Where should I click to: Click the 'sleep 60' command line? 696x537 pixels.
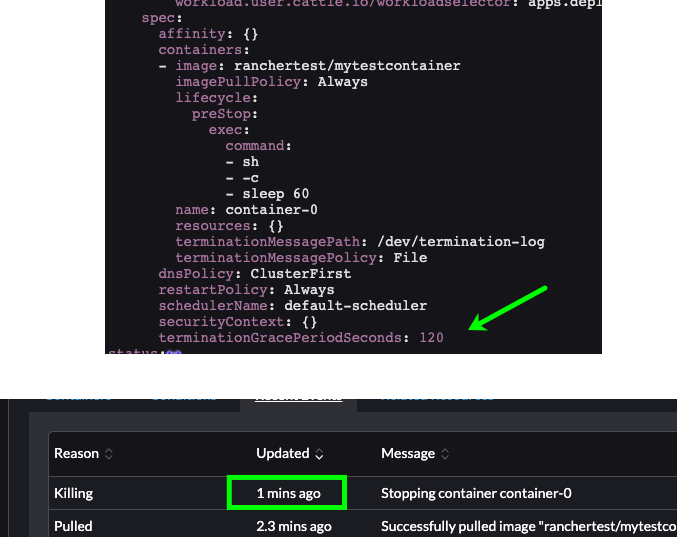point(267,193)
